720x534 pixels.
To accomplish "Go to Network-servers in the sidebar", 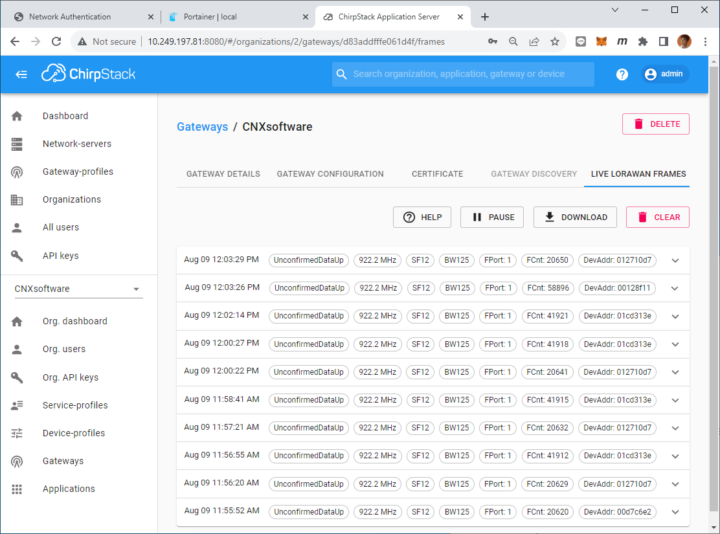I will (77, 144).
